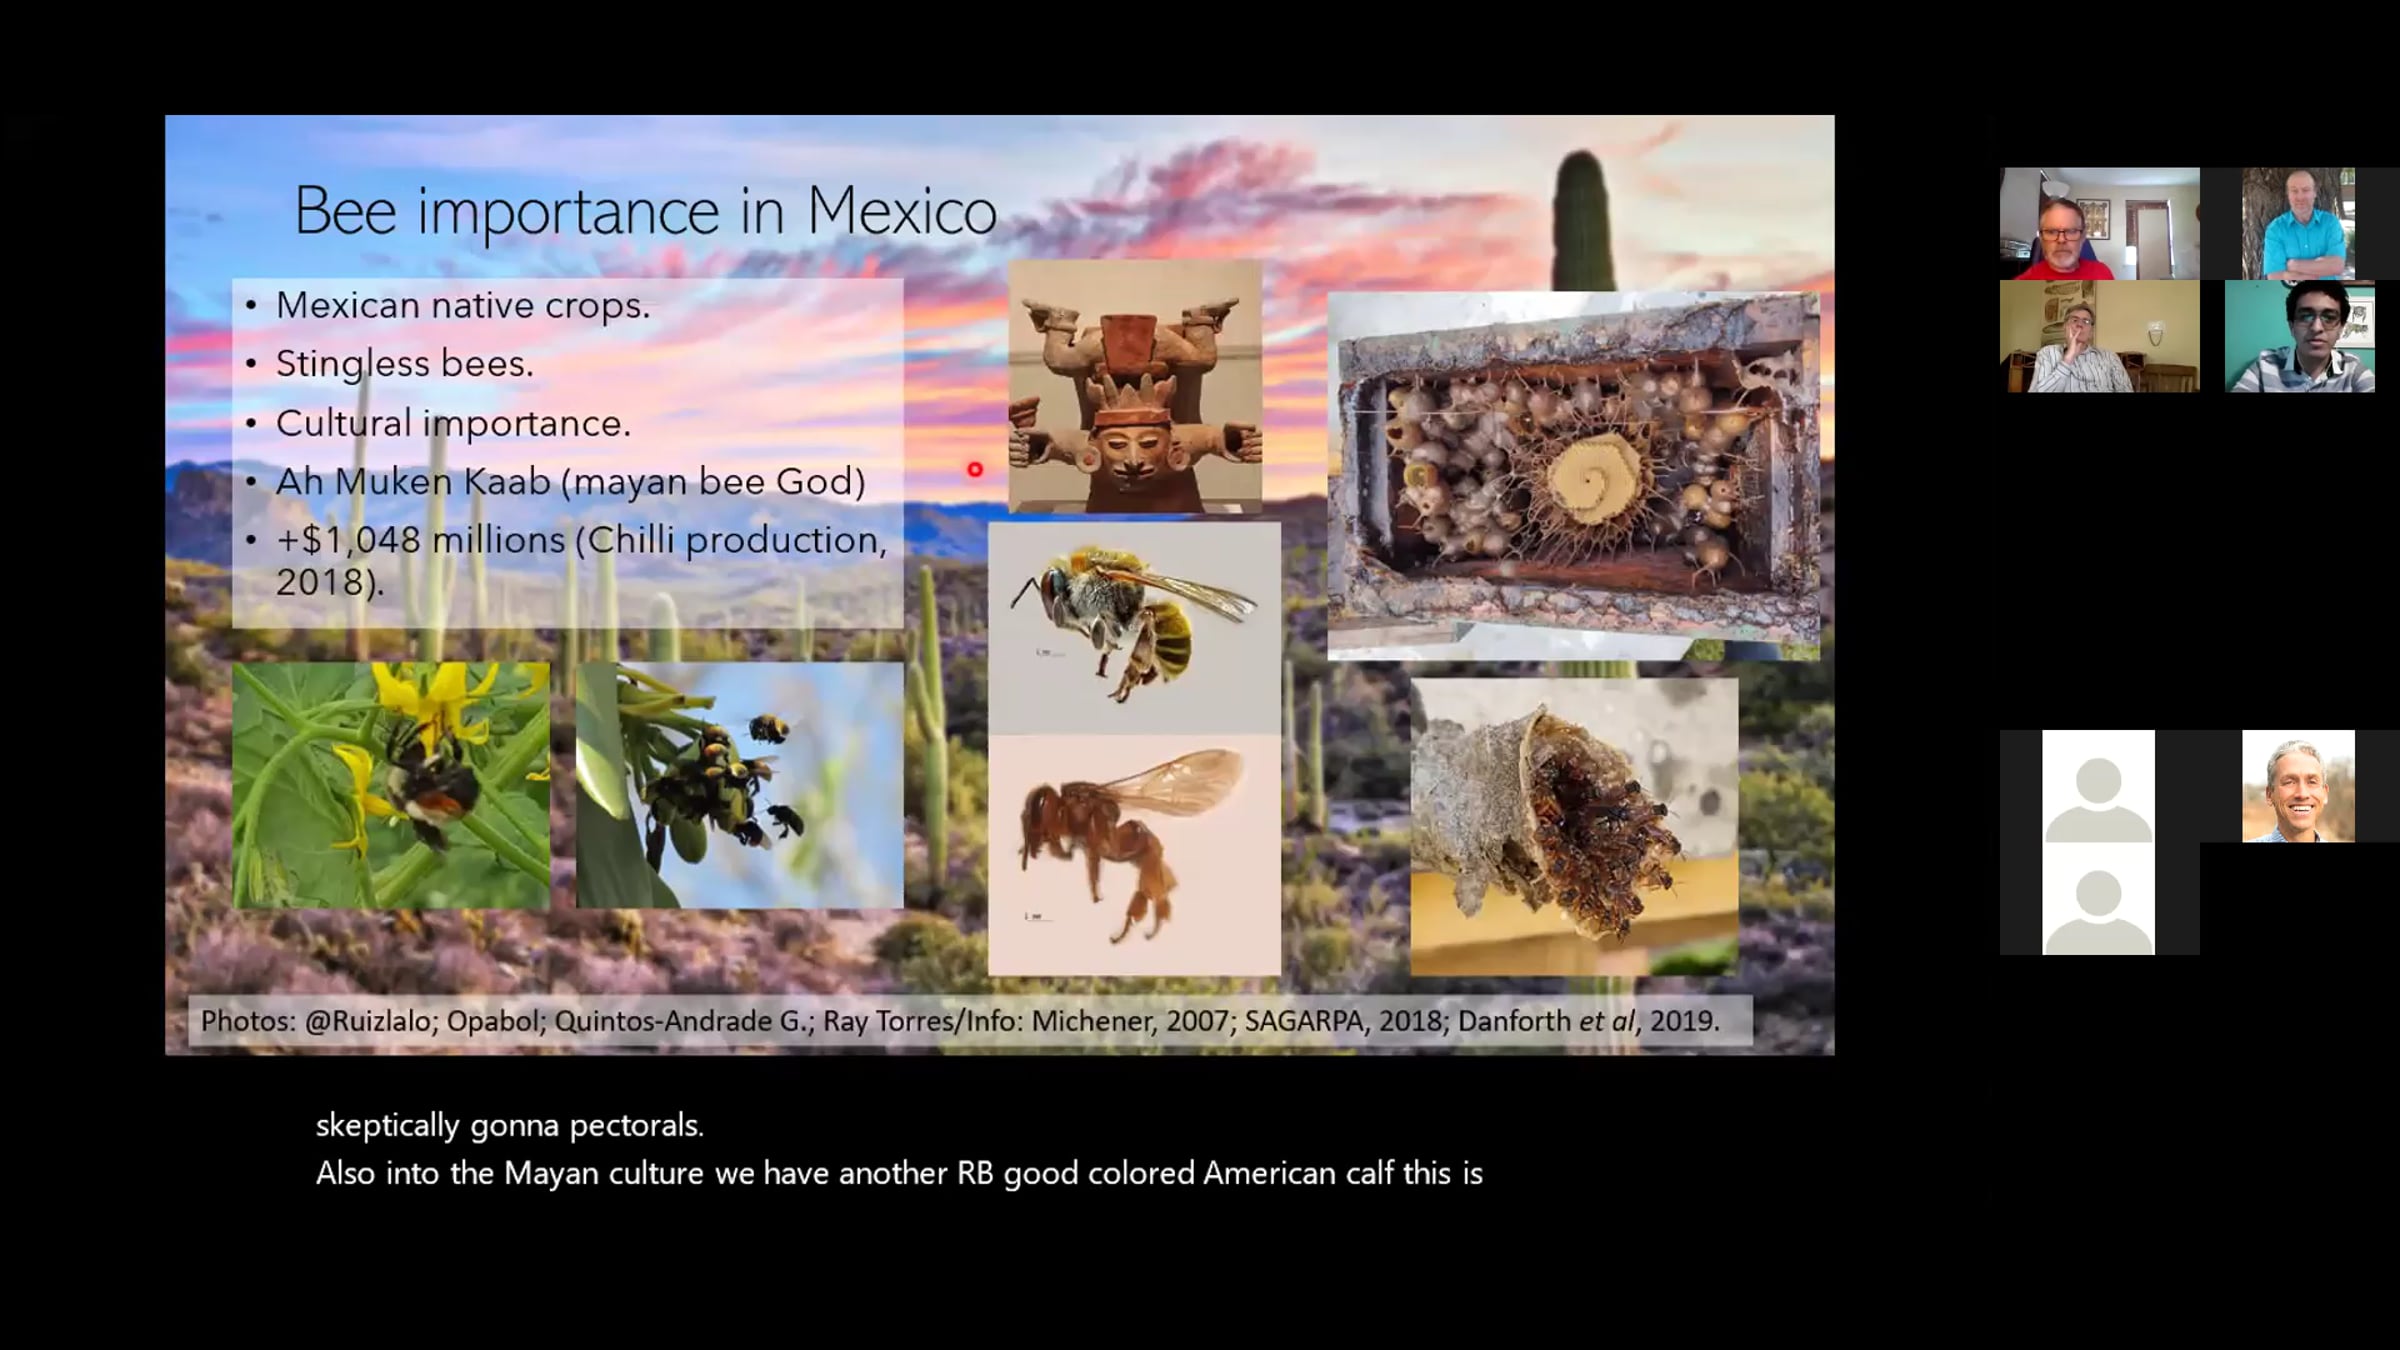The image size is (2400, 1350).
Task: Click the "Bee importance in Mexico" title
Action: (645, 211)
